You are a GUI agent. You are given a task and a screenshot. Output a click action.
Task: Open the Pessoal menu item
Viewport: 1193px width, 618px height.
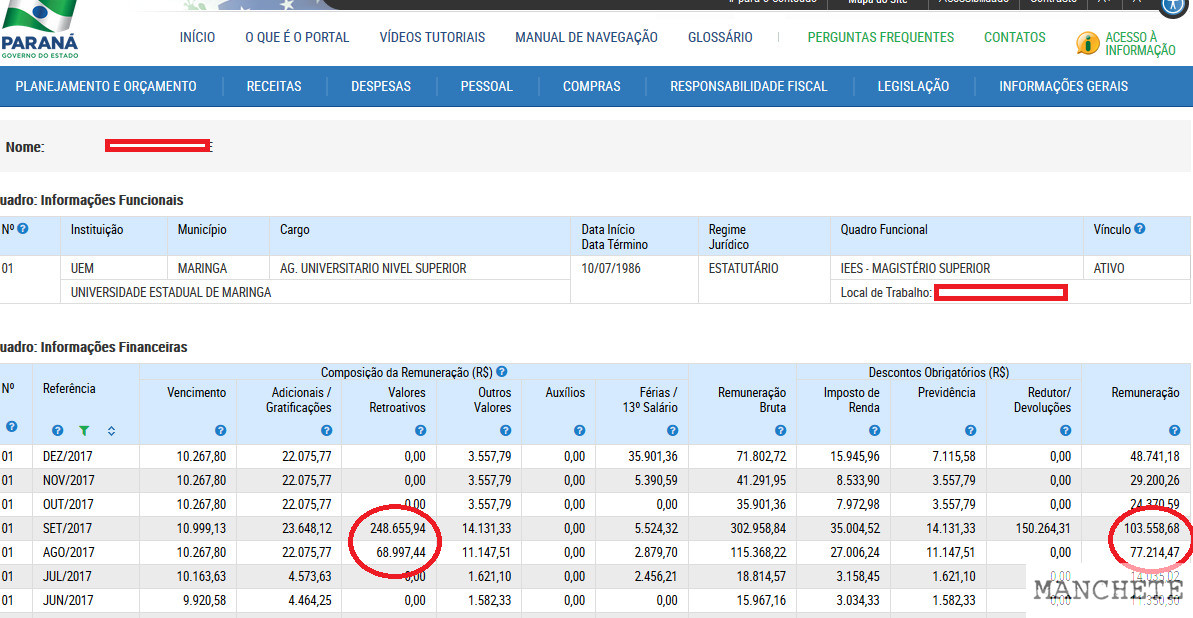tap(486, 87)
